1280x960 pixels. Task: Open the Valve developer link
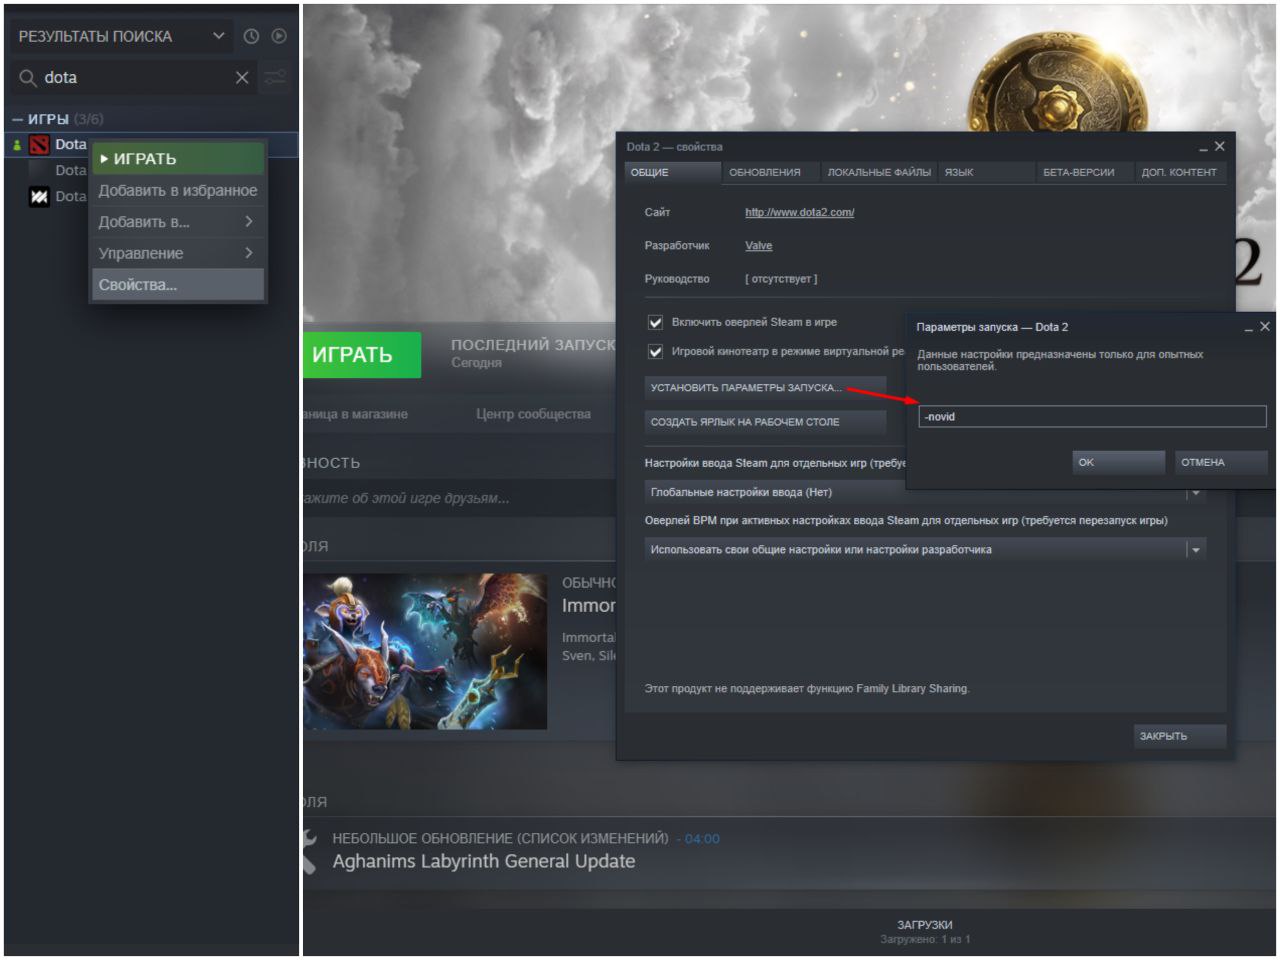(758, 246)
